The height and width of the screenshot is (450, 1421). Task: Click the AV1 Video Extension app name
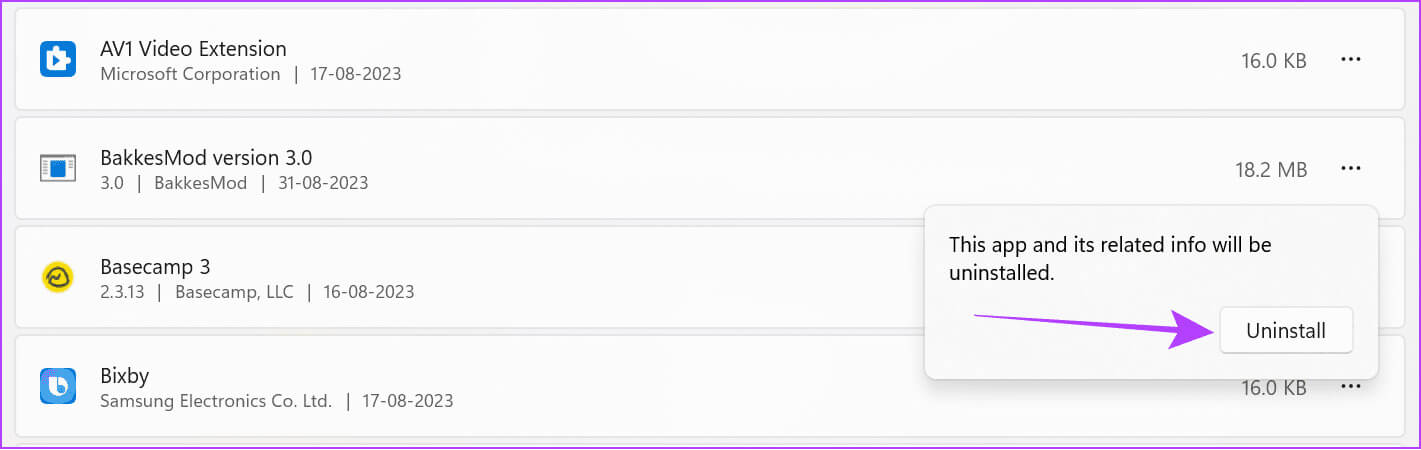click(194, 48)
